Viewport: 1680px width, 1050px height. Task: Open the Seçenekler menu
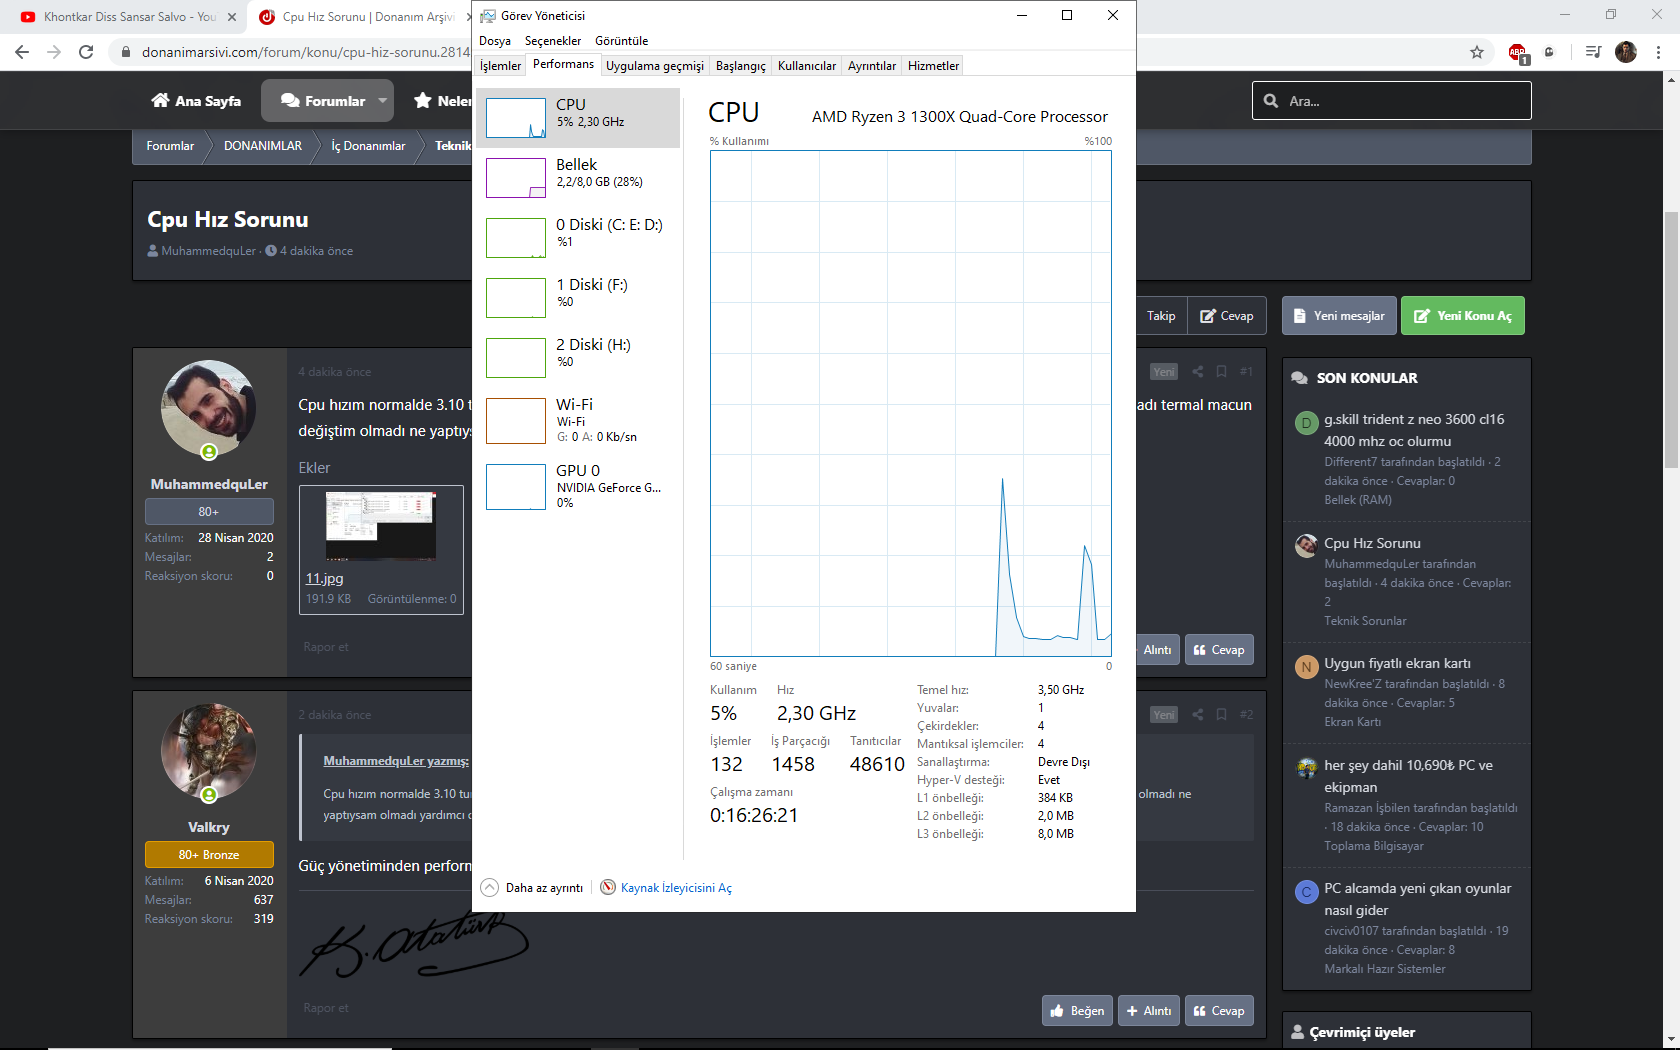553,41
